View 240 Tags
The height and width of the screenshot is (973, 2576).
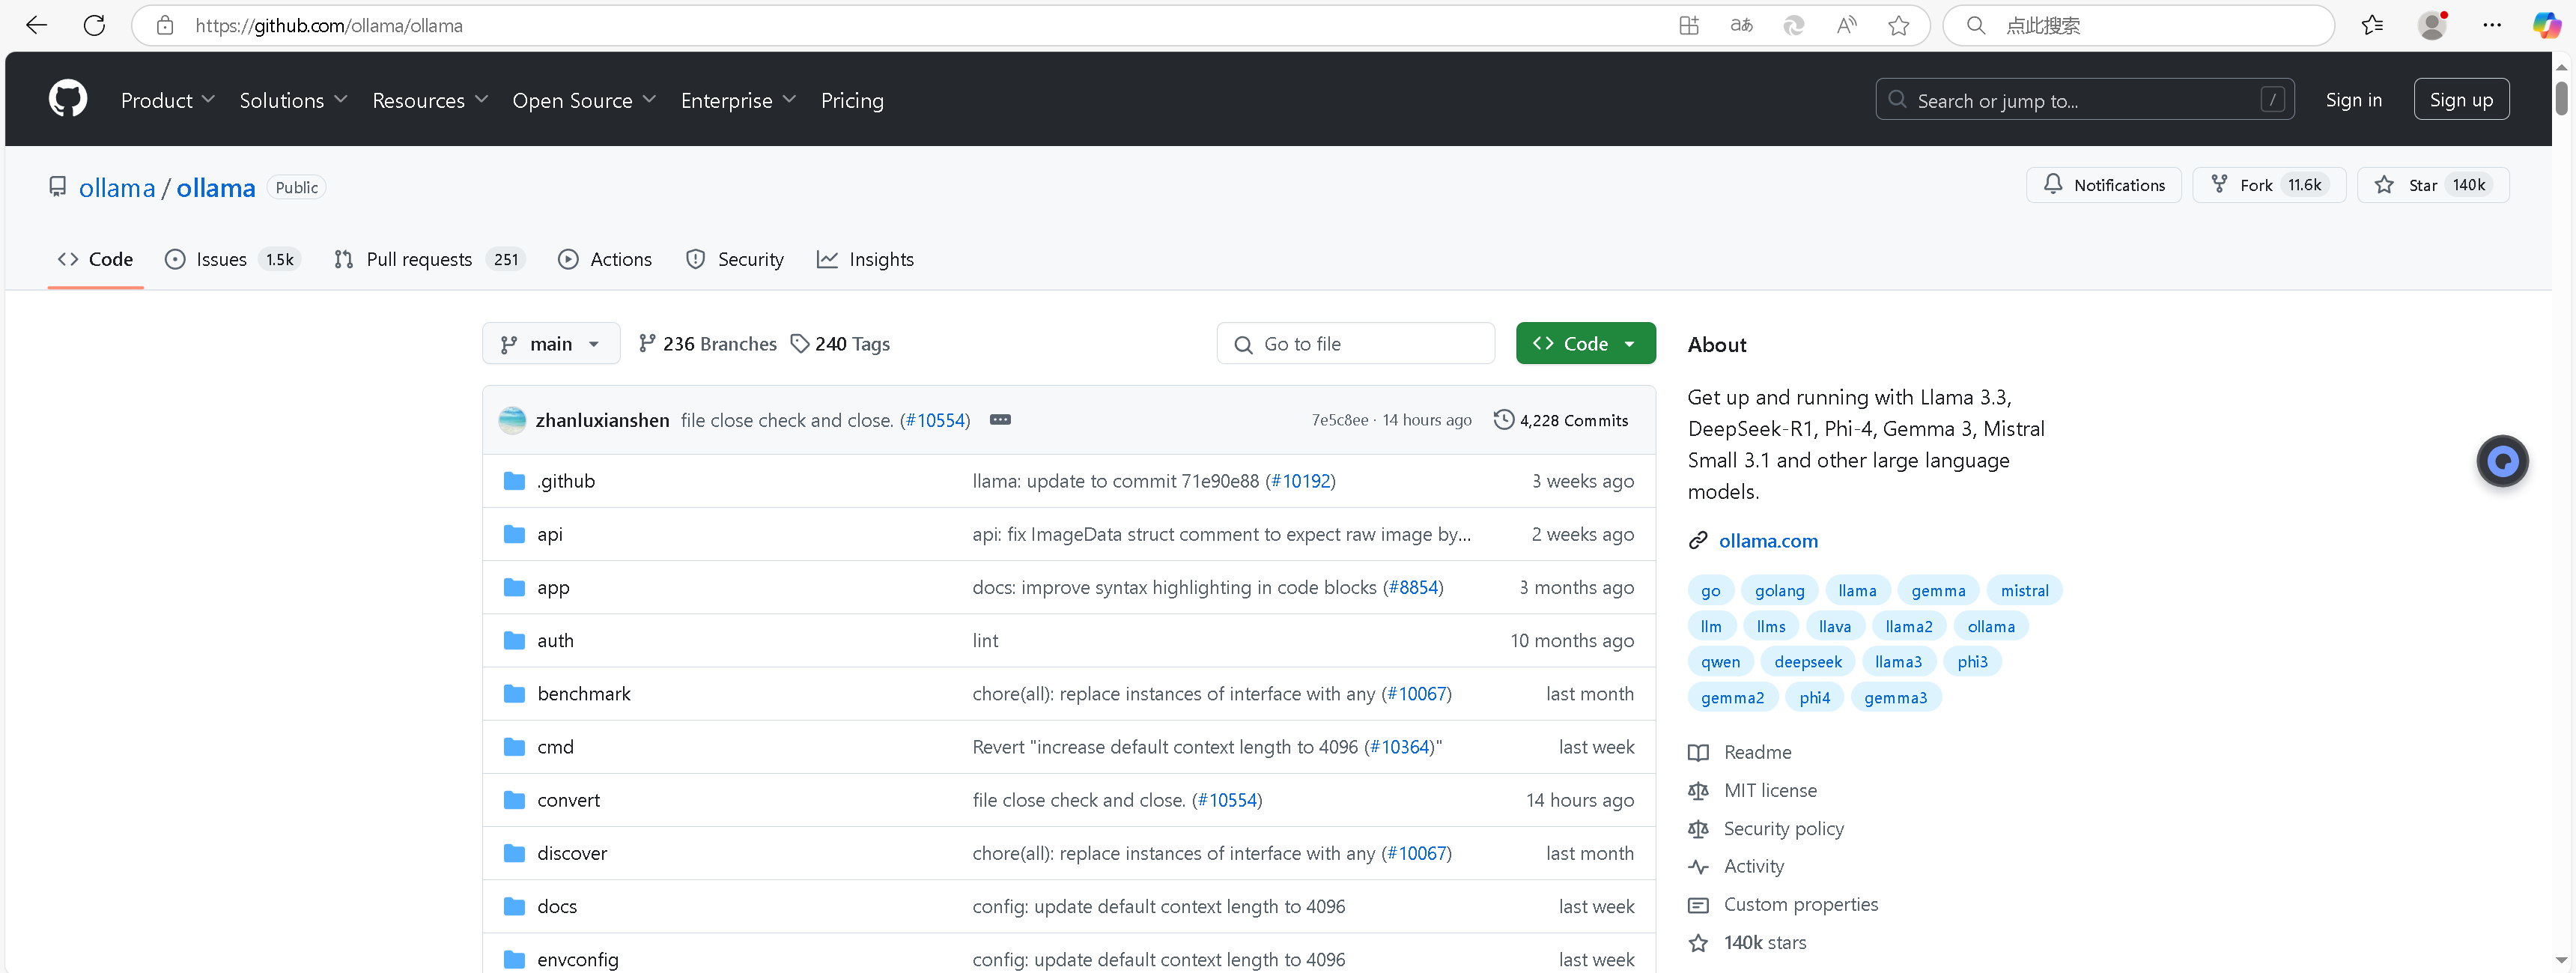(839, 344)
